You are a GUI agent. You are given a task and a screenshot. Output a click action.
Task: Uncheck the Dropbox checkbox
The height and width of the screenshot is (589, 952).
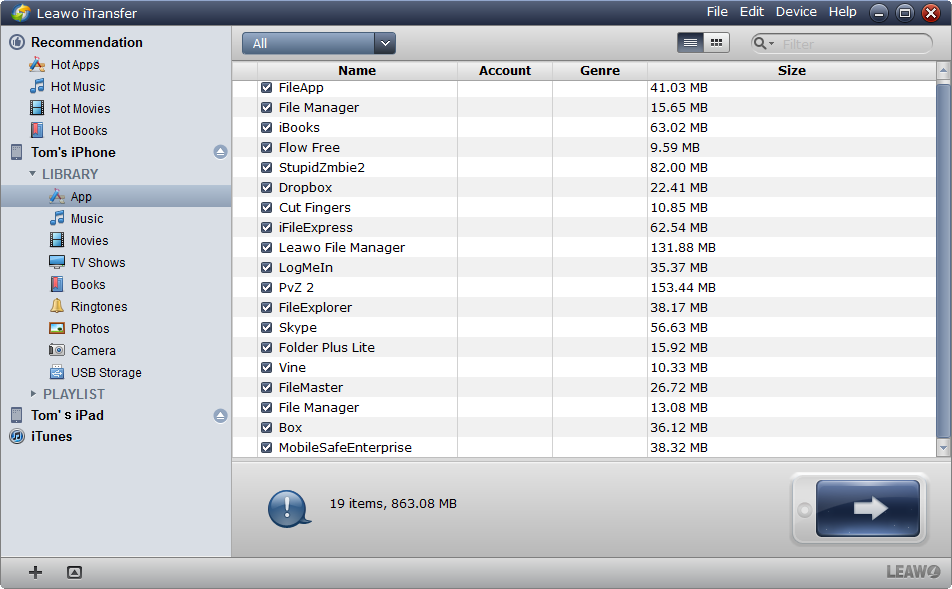click(x=266, y=188)
